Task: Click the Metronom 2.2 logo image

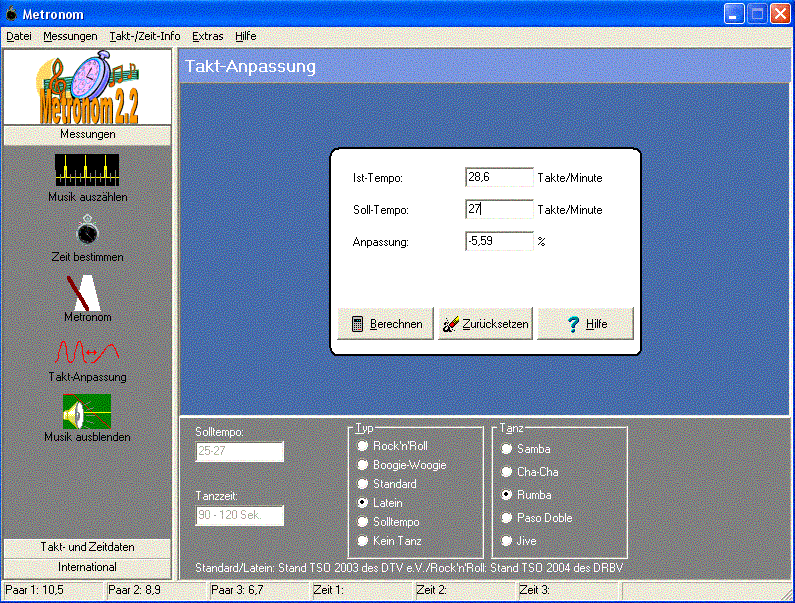Action: point(87,87)
